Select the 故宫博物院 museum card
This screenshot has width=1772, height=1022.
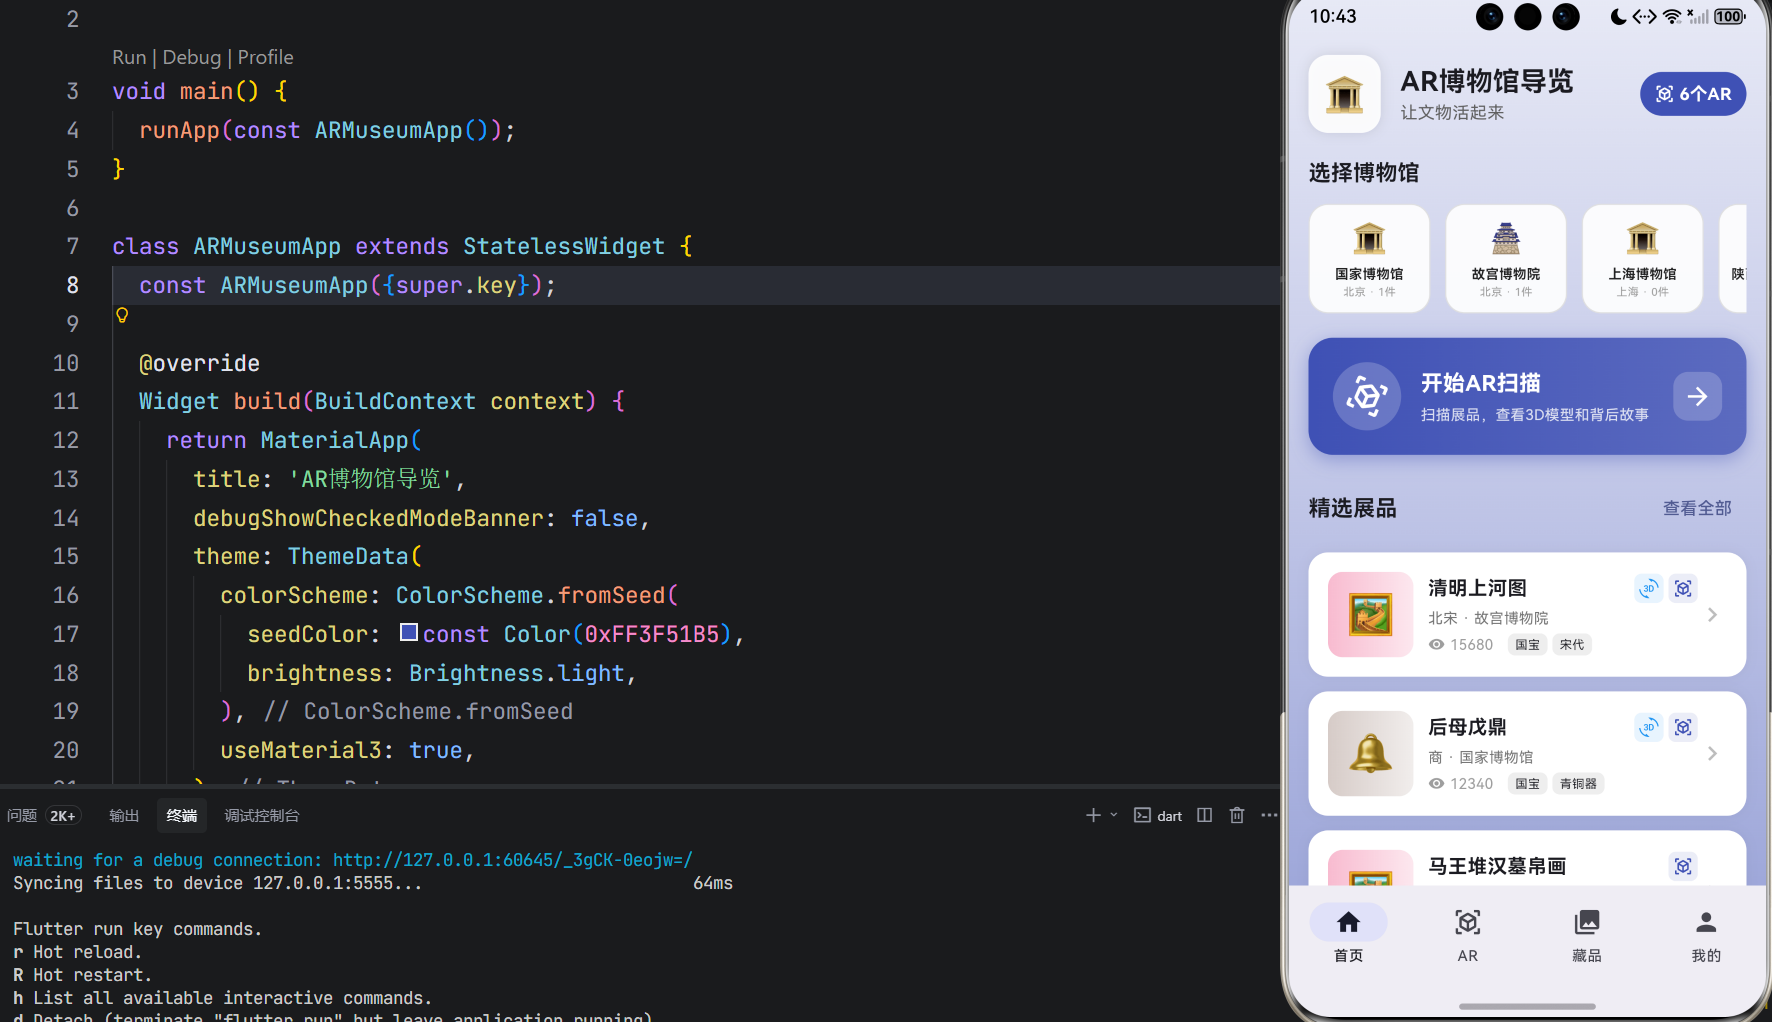pos(1506,259)
